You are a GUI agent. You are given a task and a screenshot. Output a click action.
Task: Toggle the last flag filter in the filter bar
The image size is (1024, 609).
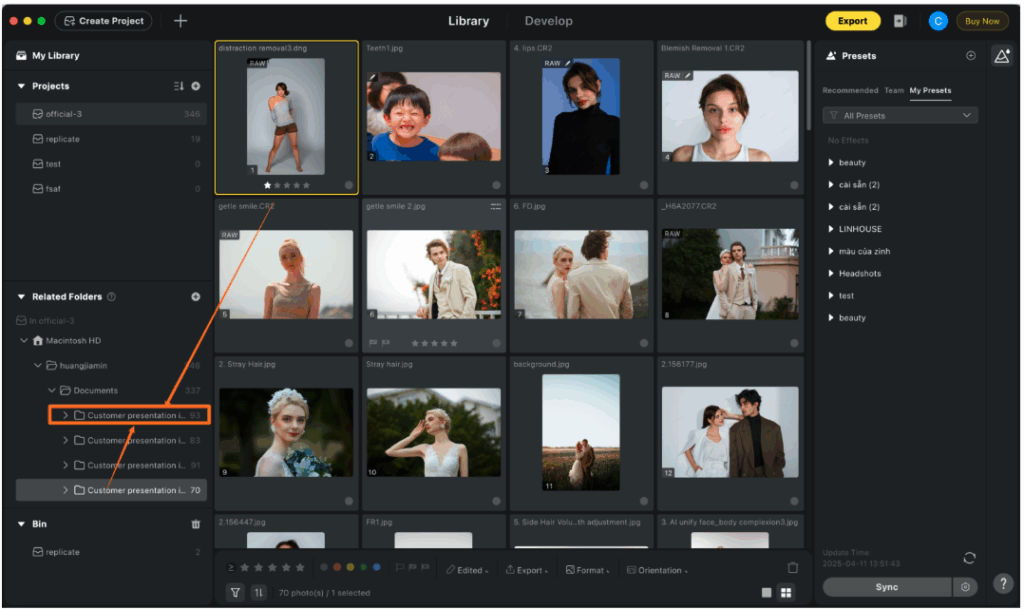pyautogui.click(x=424, y=568)
